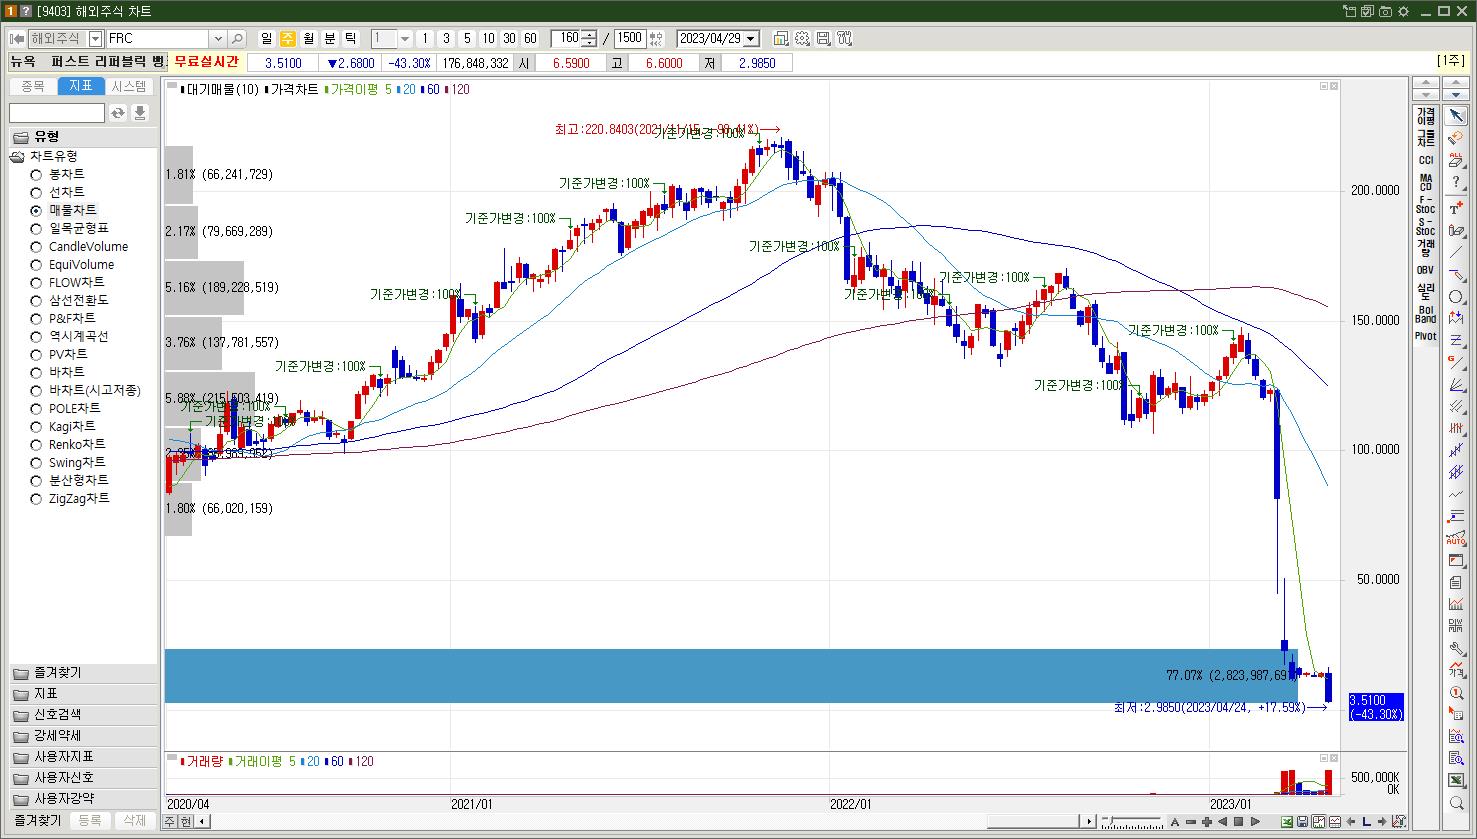Image resolution: width=1477 pixels, height=839 pixels.
Task: Click the Pivot indicator button
Action: 1425,336
